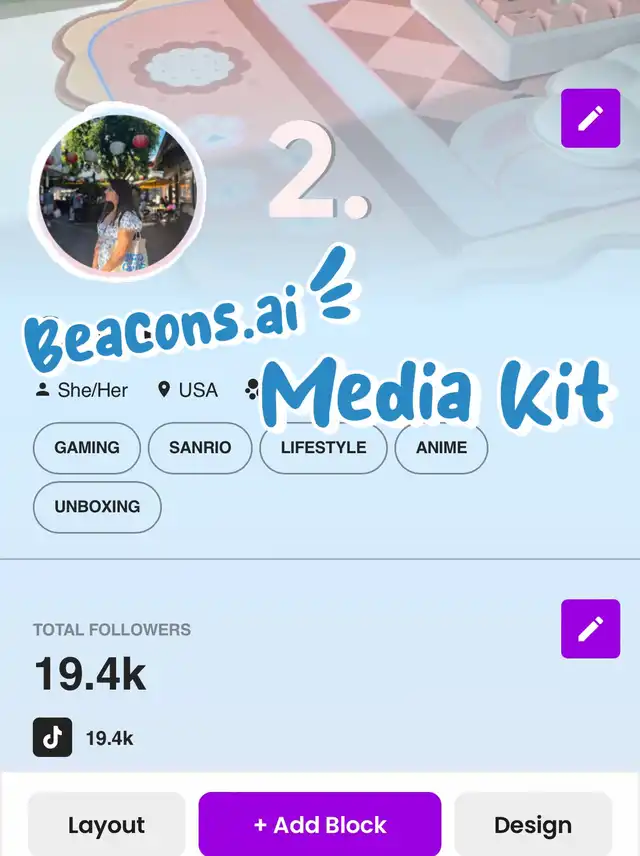This screenshot has height=856, width=640.
Task: Open the TikTok icon link
Action: point(52,737)
